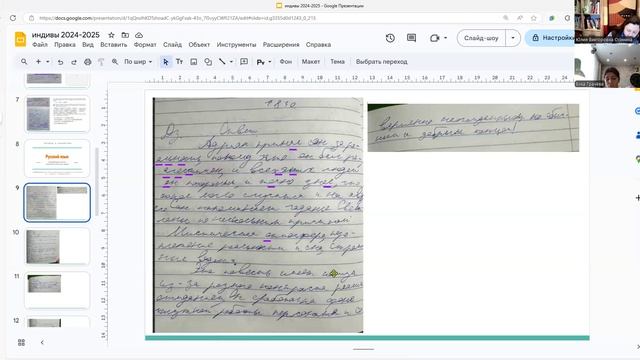Expand the Слайд-шоу options arrow
This screenshot has height=360, width=640.
coord(513,38)
